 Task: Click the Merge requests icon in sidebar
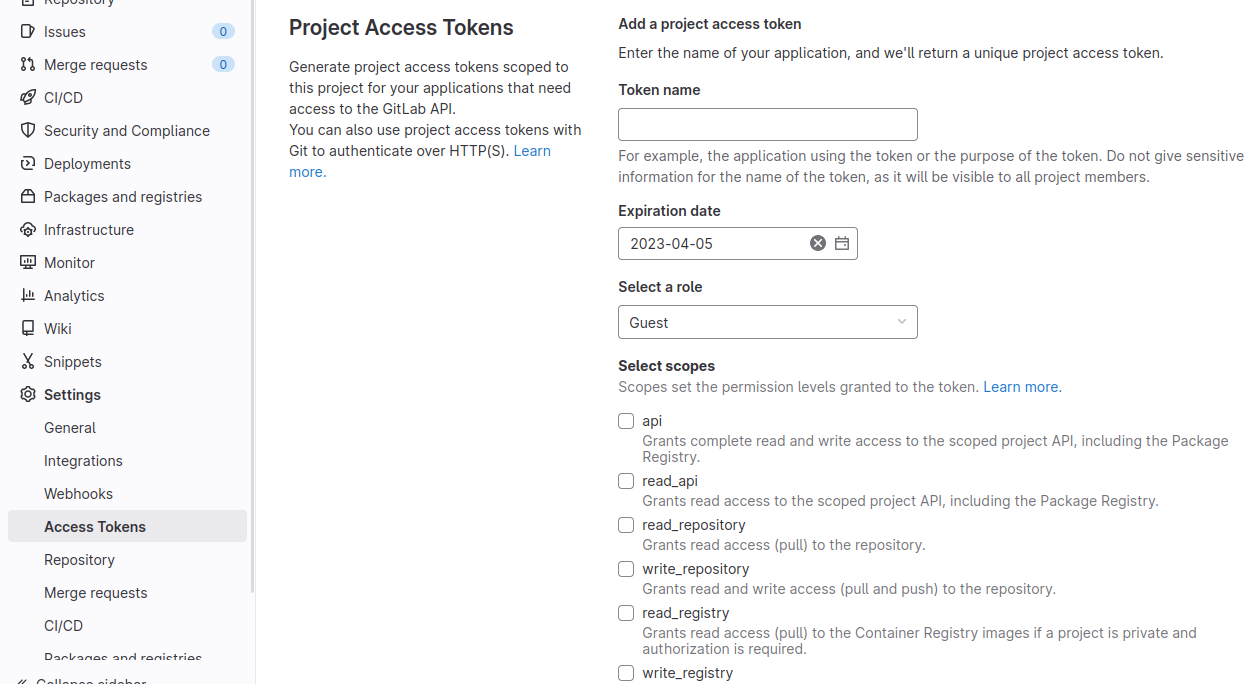pyautogui.click(x=28, y=65)
